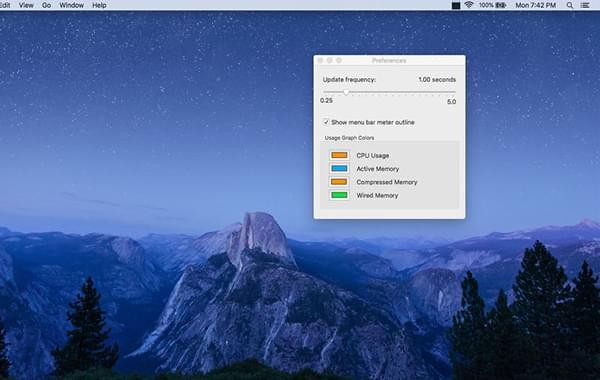The height and width of the screenshot is (380, 600).
Task: Open the Active Memory color well
Action: (339, 168)
